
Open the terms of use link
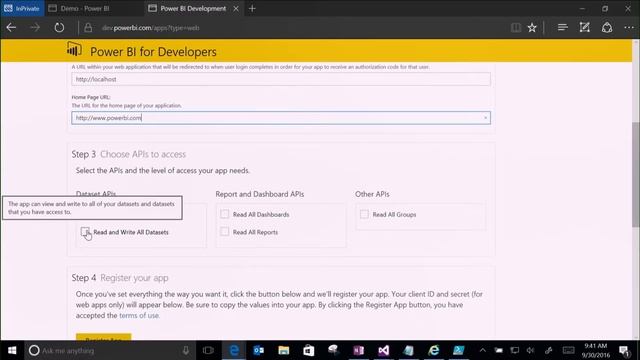(x=139, y=316)
